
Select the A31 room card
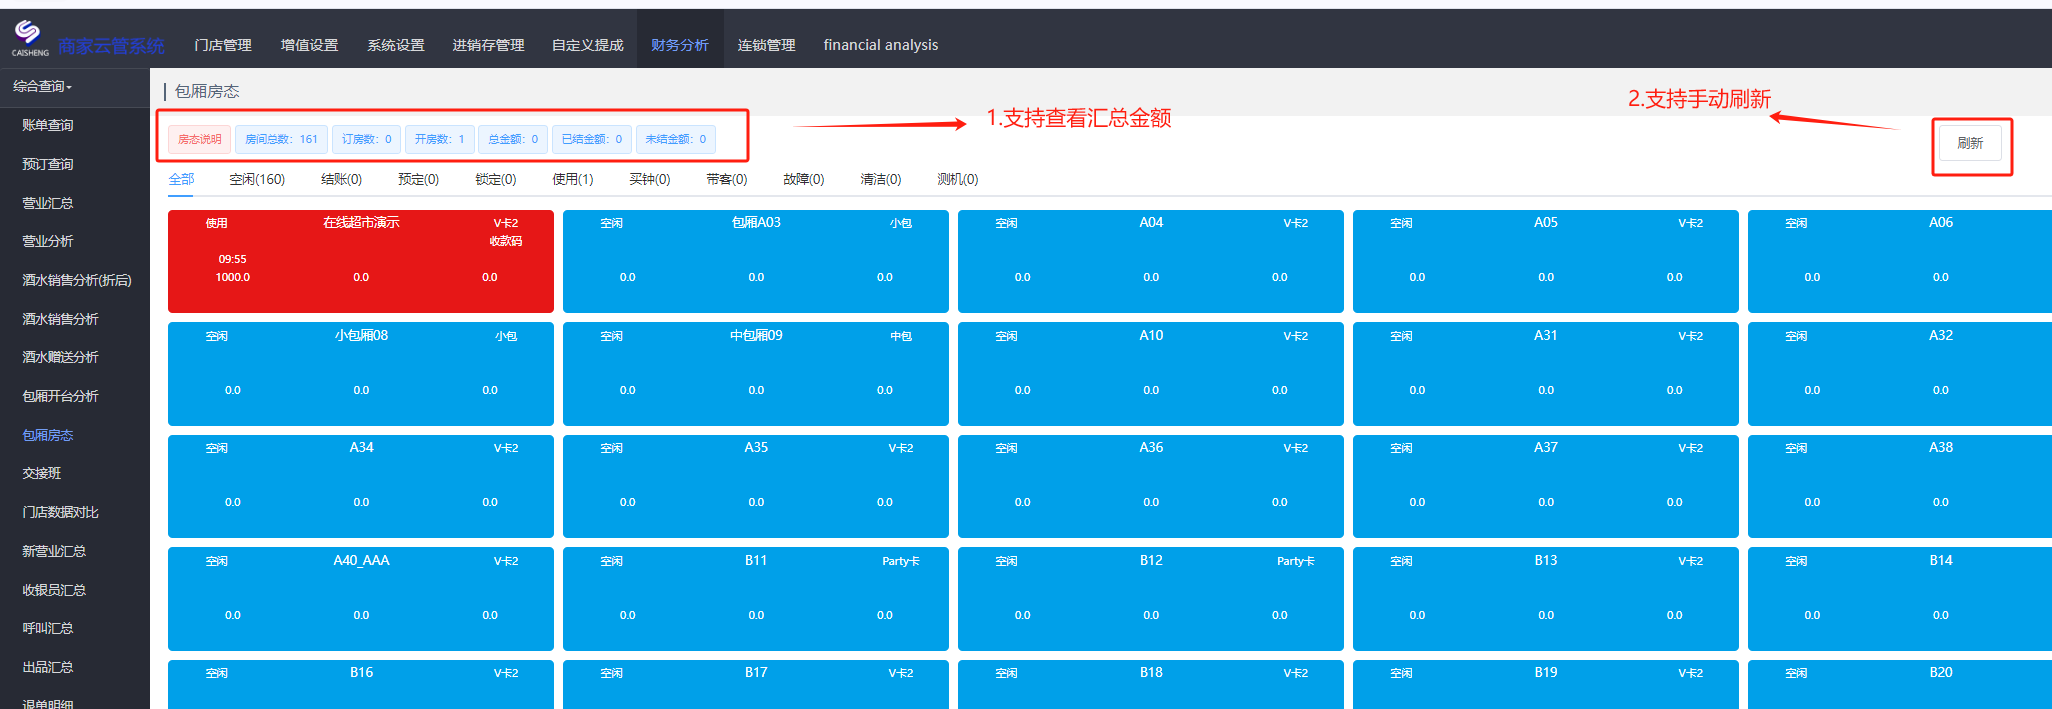tap(1546, 374)
